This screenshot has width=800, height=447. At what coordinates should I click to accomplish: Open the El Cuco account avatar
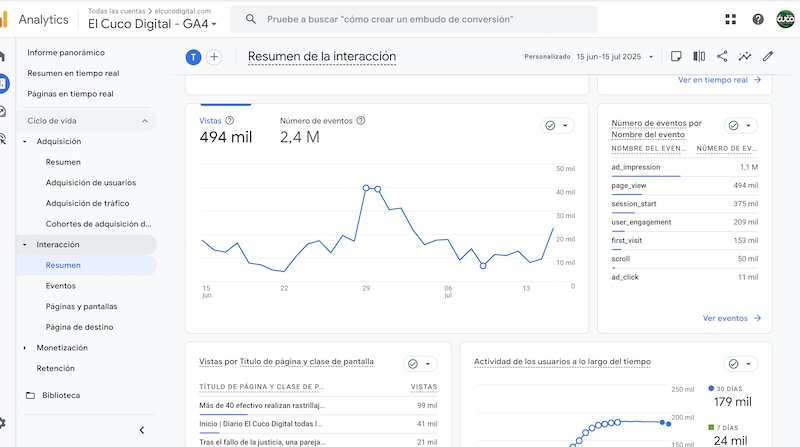pos(785,19)
